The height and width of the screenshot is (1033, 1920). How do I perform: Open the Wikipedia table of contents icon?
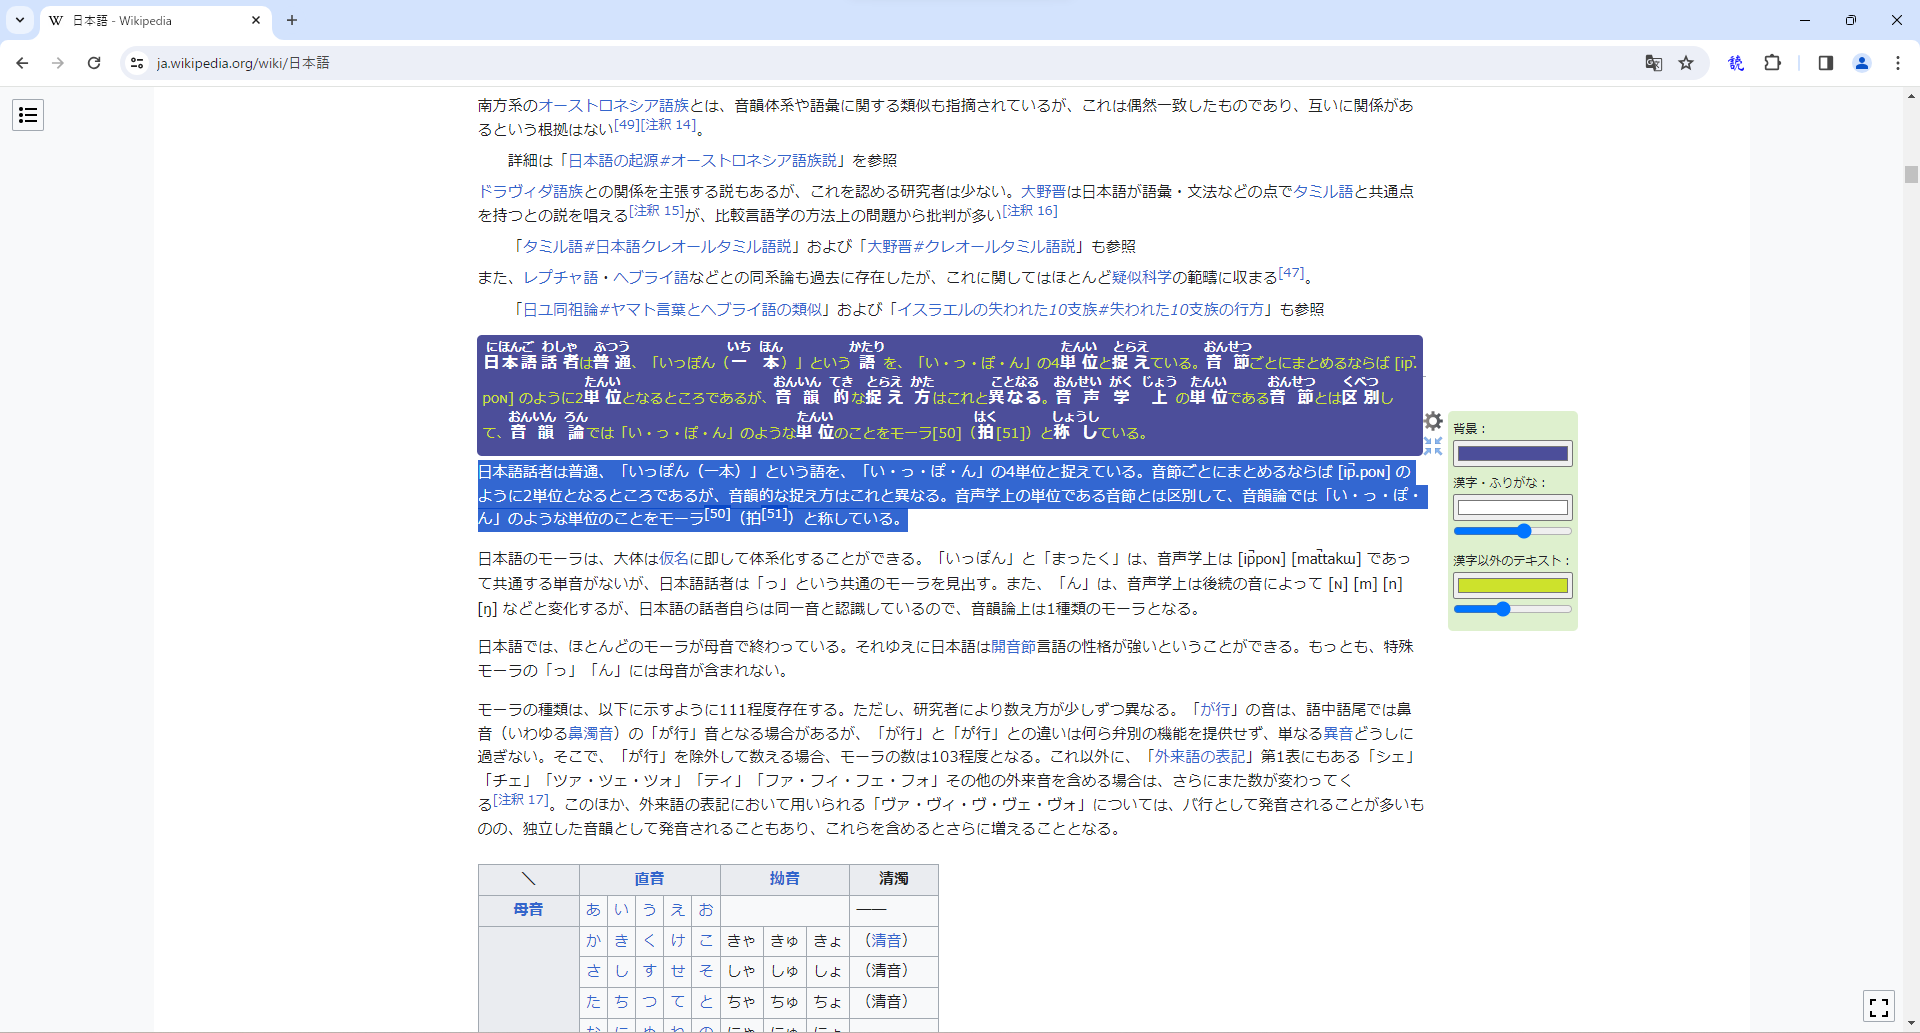click(x=28, y=115)
